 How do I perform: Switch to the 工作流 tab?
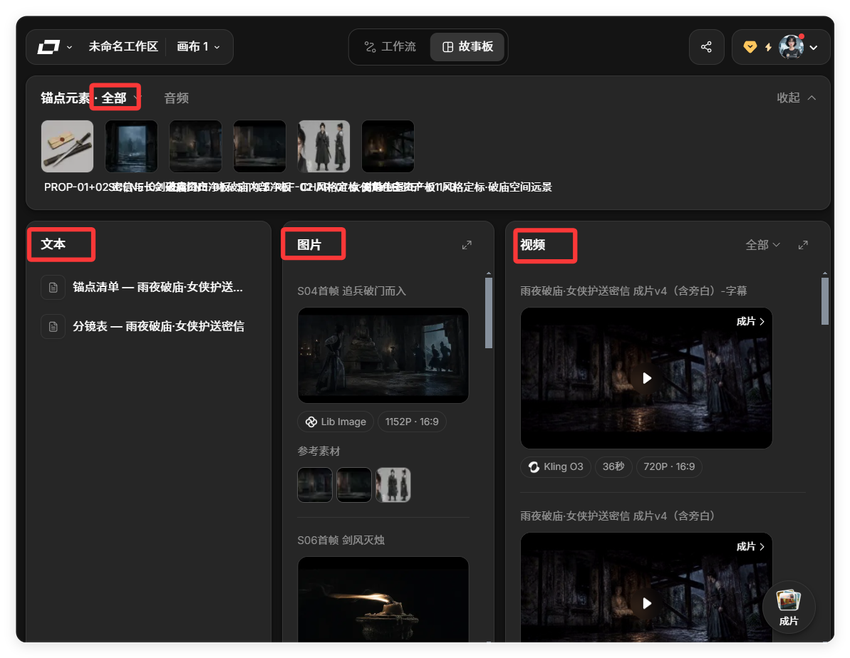[x=390, y=47]
